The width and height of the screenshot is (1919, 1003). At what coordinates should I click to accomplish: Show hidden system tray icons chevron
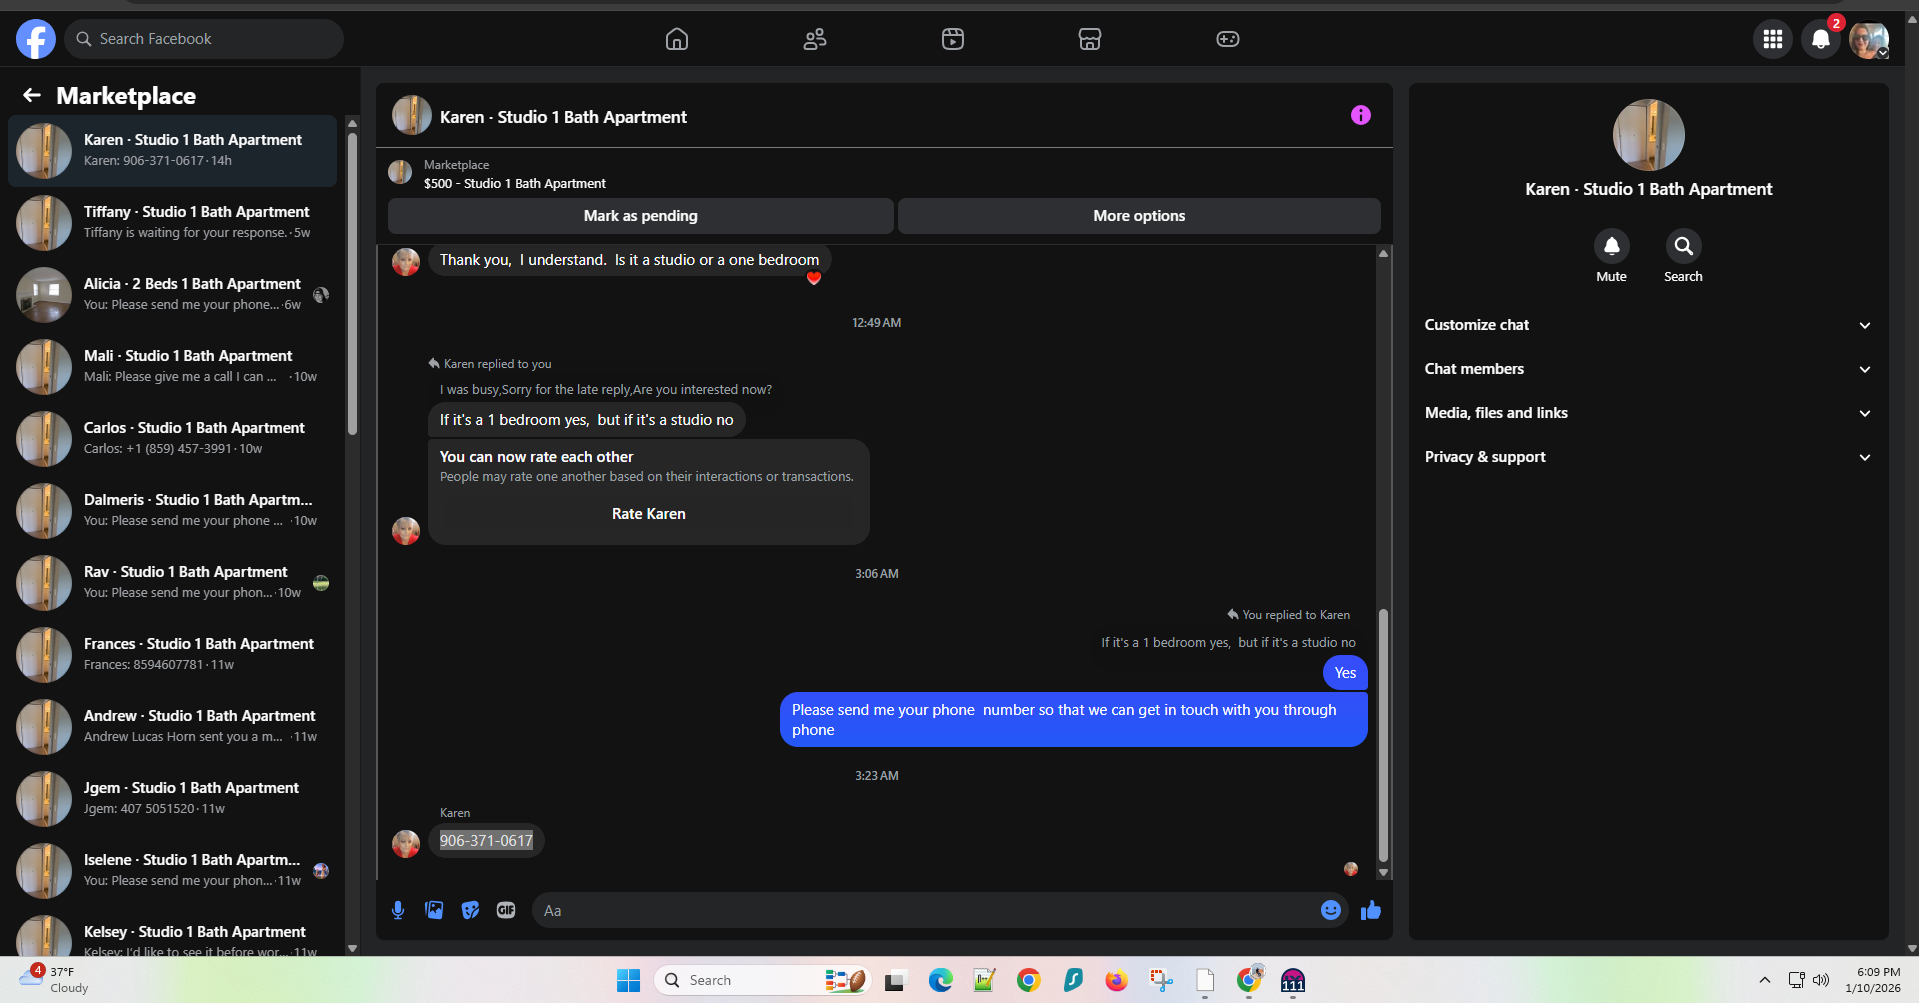(1765, 980)
